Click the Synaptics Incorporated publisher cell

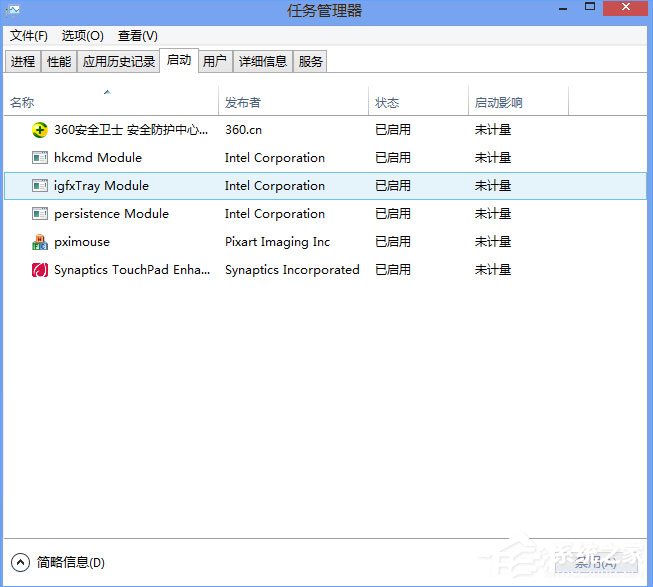point(292,270)
